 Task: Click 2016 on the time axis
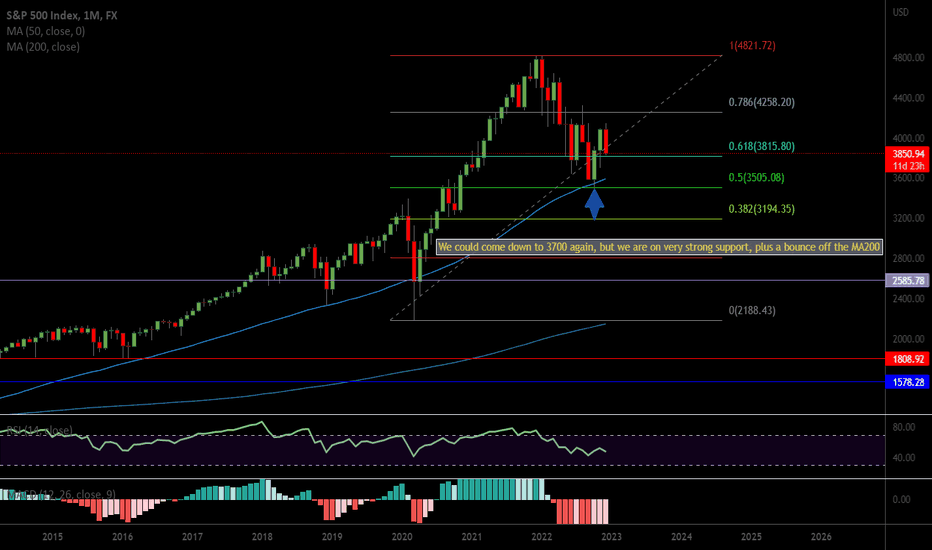(122, 537)
